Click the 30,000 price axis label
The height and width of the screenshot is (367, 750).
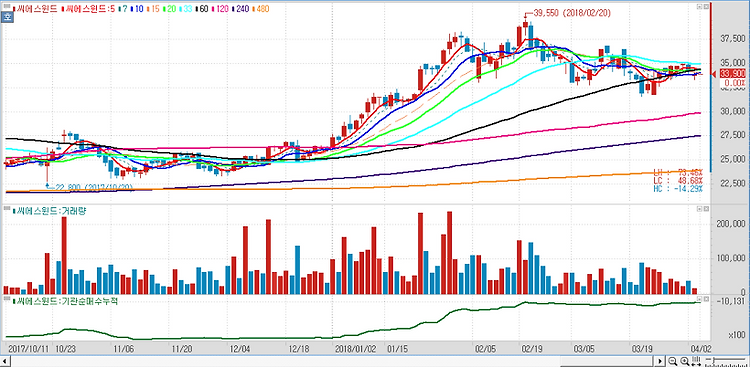click(x=732, y=111)
